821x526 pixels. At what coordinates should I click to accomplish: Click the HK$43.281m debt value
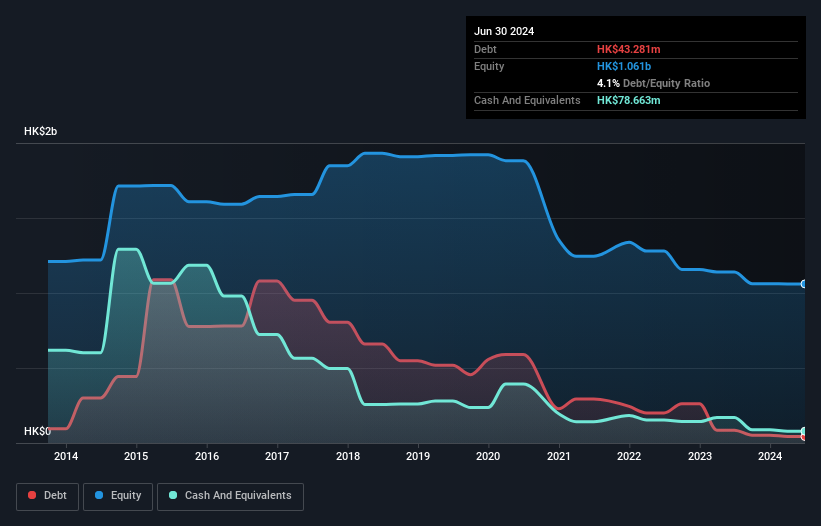tap(628, 49)
